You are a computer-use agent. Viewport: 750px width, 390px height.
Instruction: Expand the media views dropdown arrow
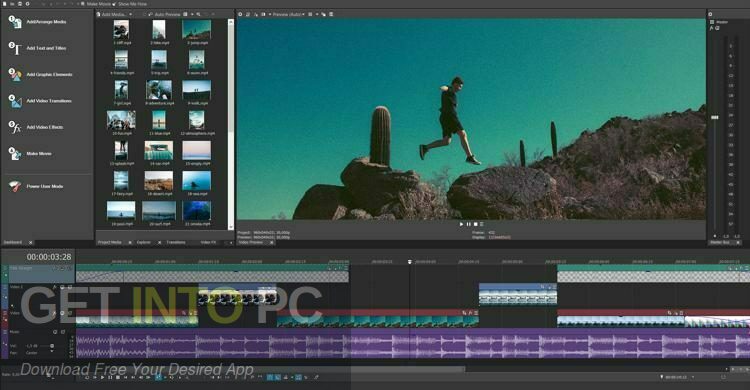(192, 14)
